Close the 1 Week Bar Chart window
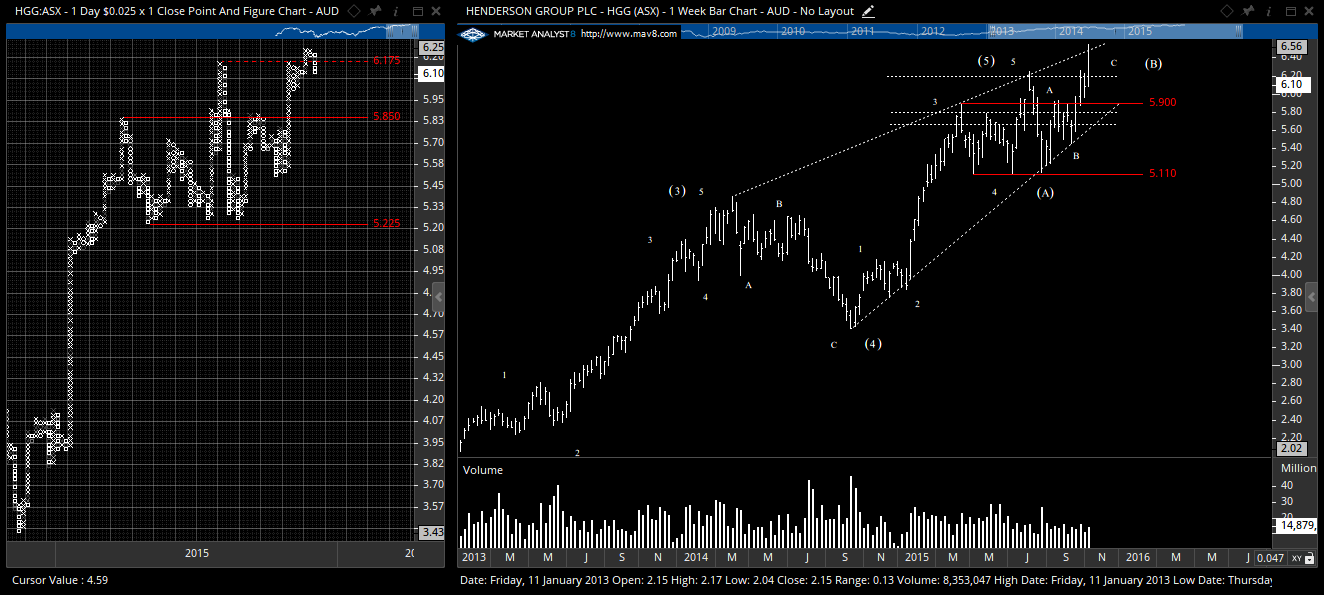The height and width of the screenshot is (595, 1324). (1310, 11)
